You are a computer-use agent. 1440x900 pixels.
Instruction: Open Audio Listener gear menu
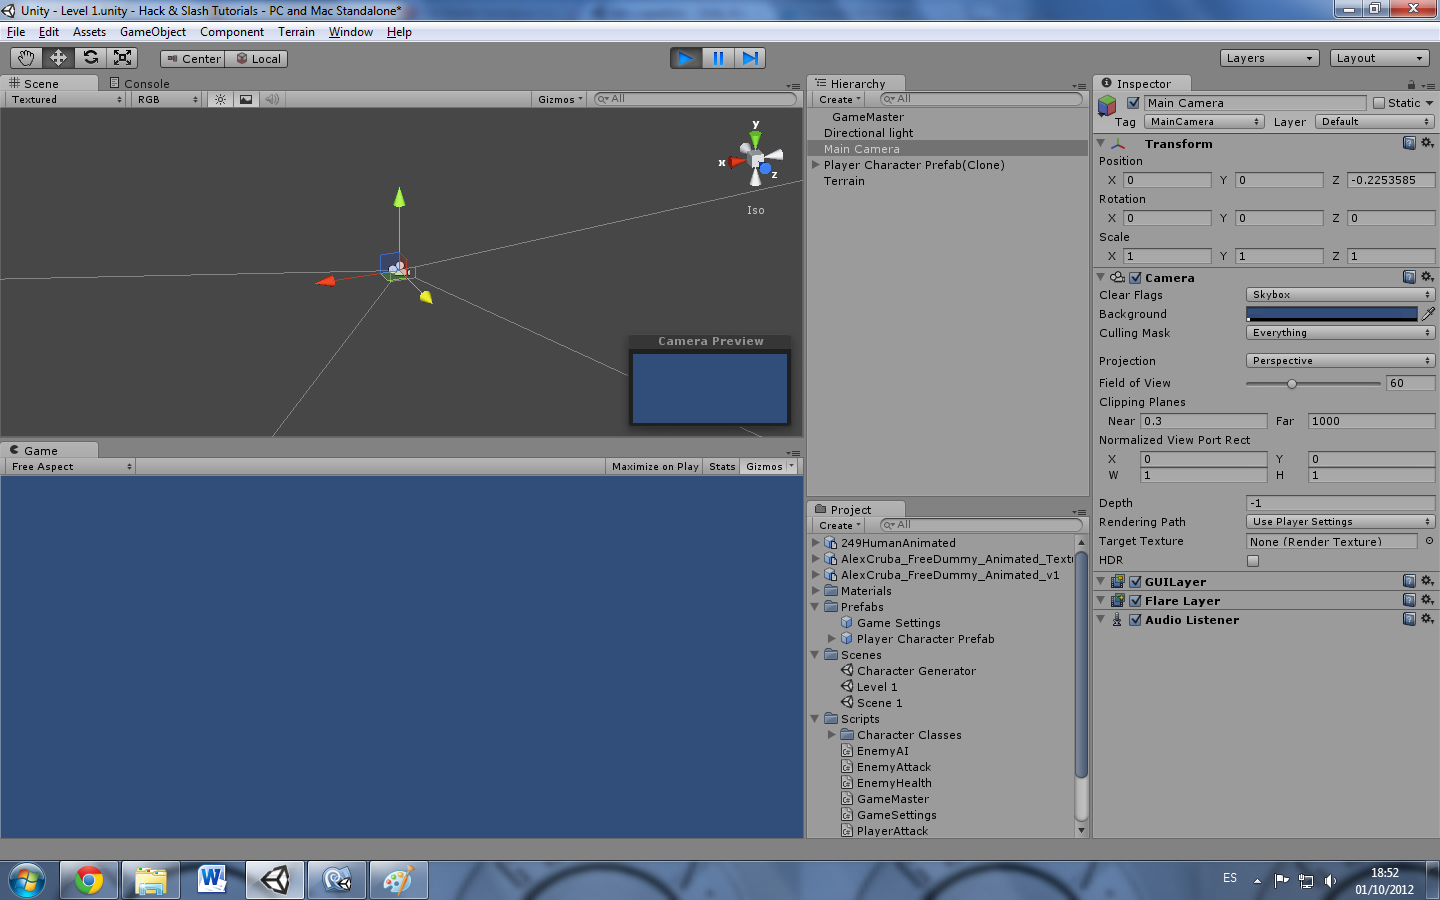click(1427, 619)
